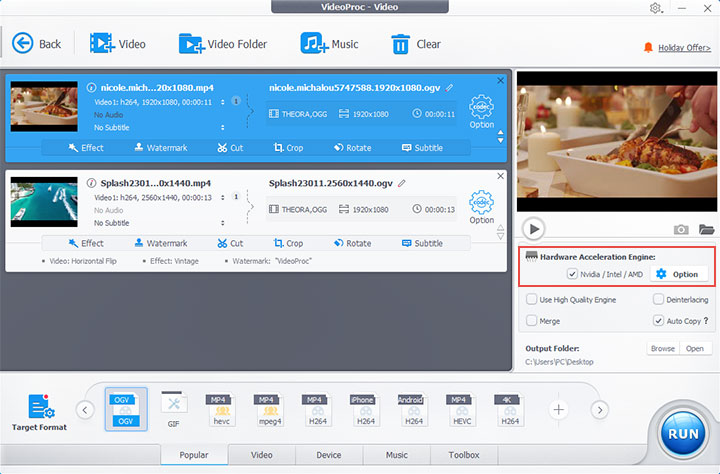The image size is (720, 474).
Task: Show info for nicole.mich...20x1080.mp4
Action: (91, 87)
